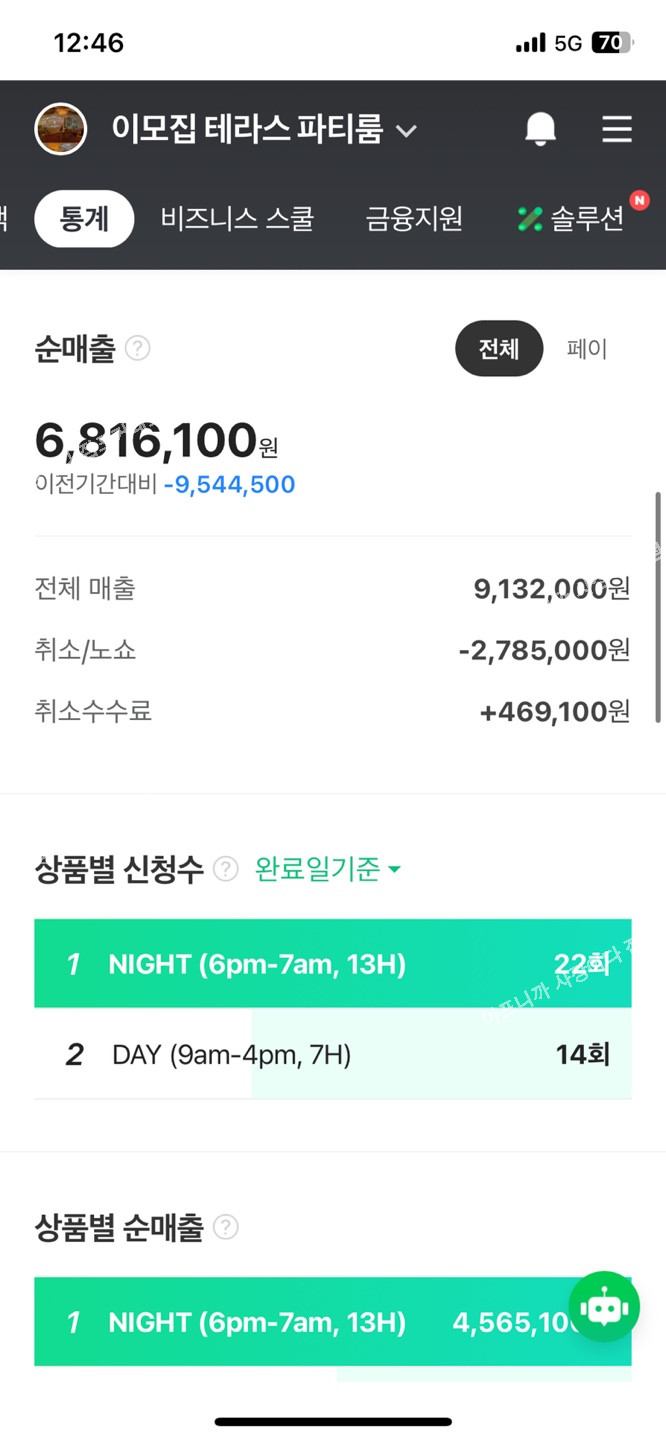
Task: Click the vertical page scrollbar
Action: [658, 606]
